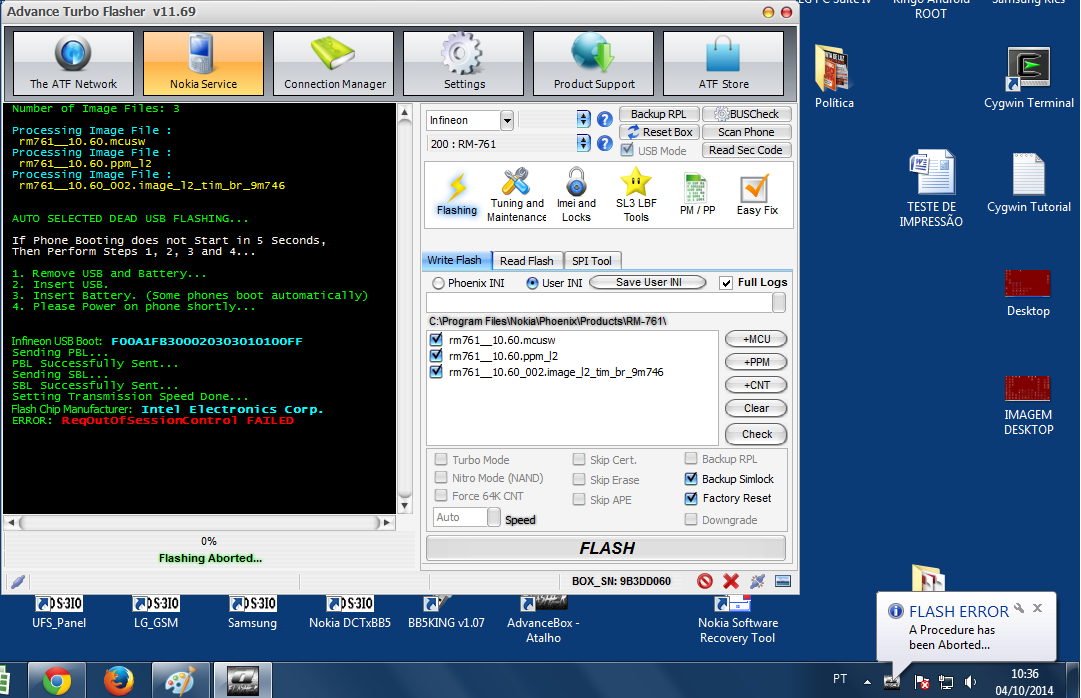Open the Auto speed dropdown
1081x698 pixels.
[494, 517]
